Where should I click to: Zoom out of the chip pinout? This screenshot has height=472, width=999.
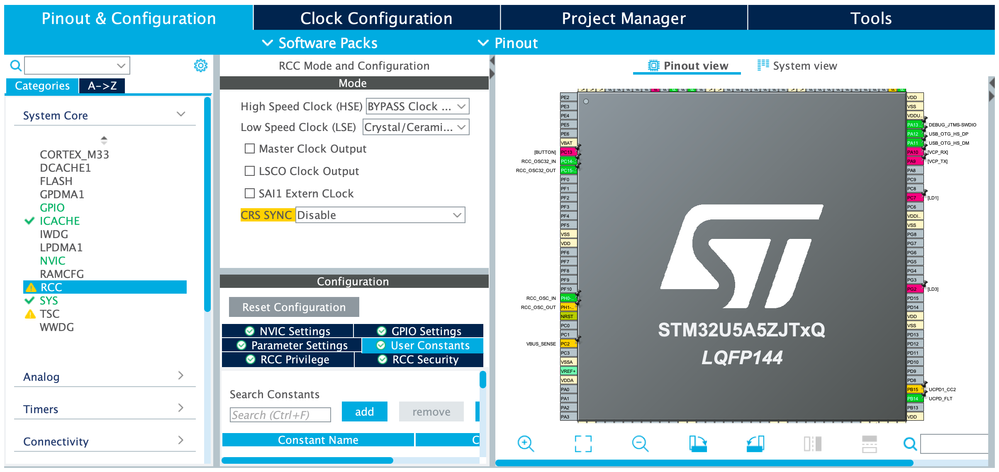[640, 443]
